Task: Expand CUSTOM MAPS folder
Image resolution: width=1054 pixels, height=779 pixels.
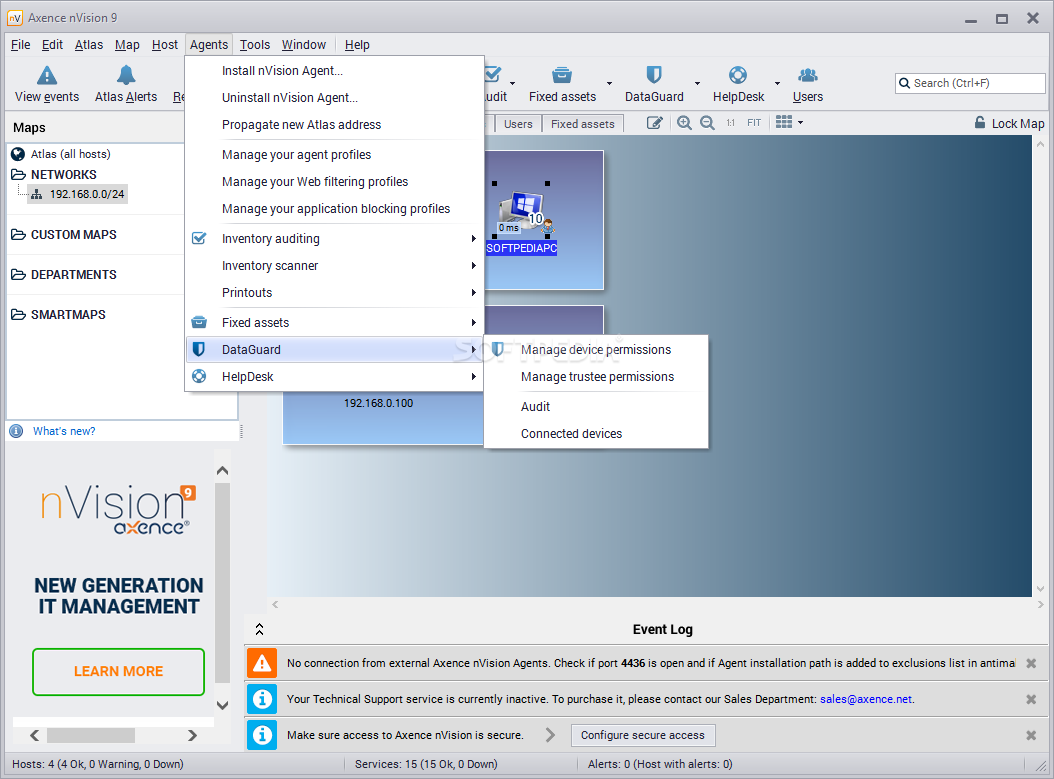Action: pos(18,235)
